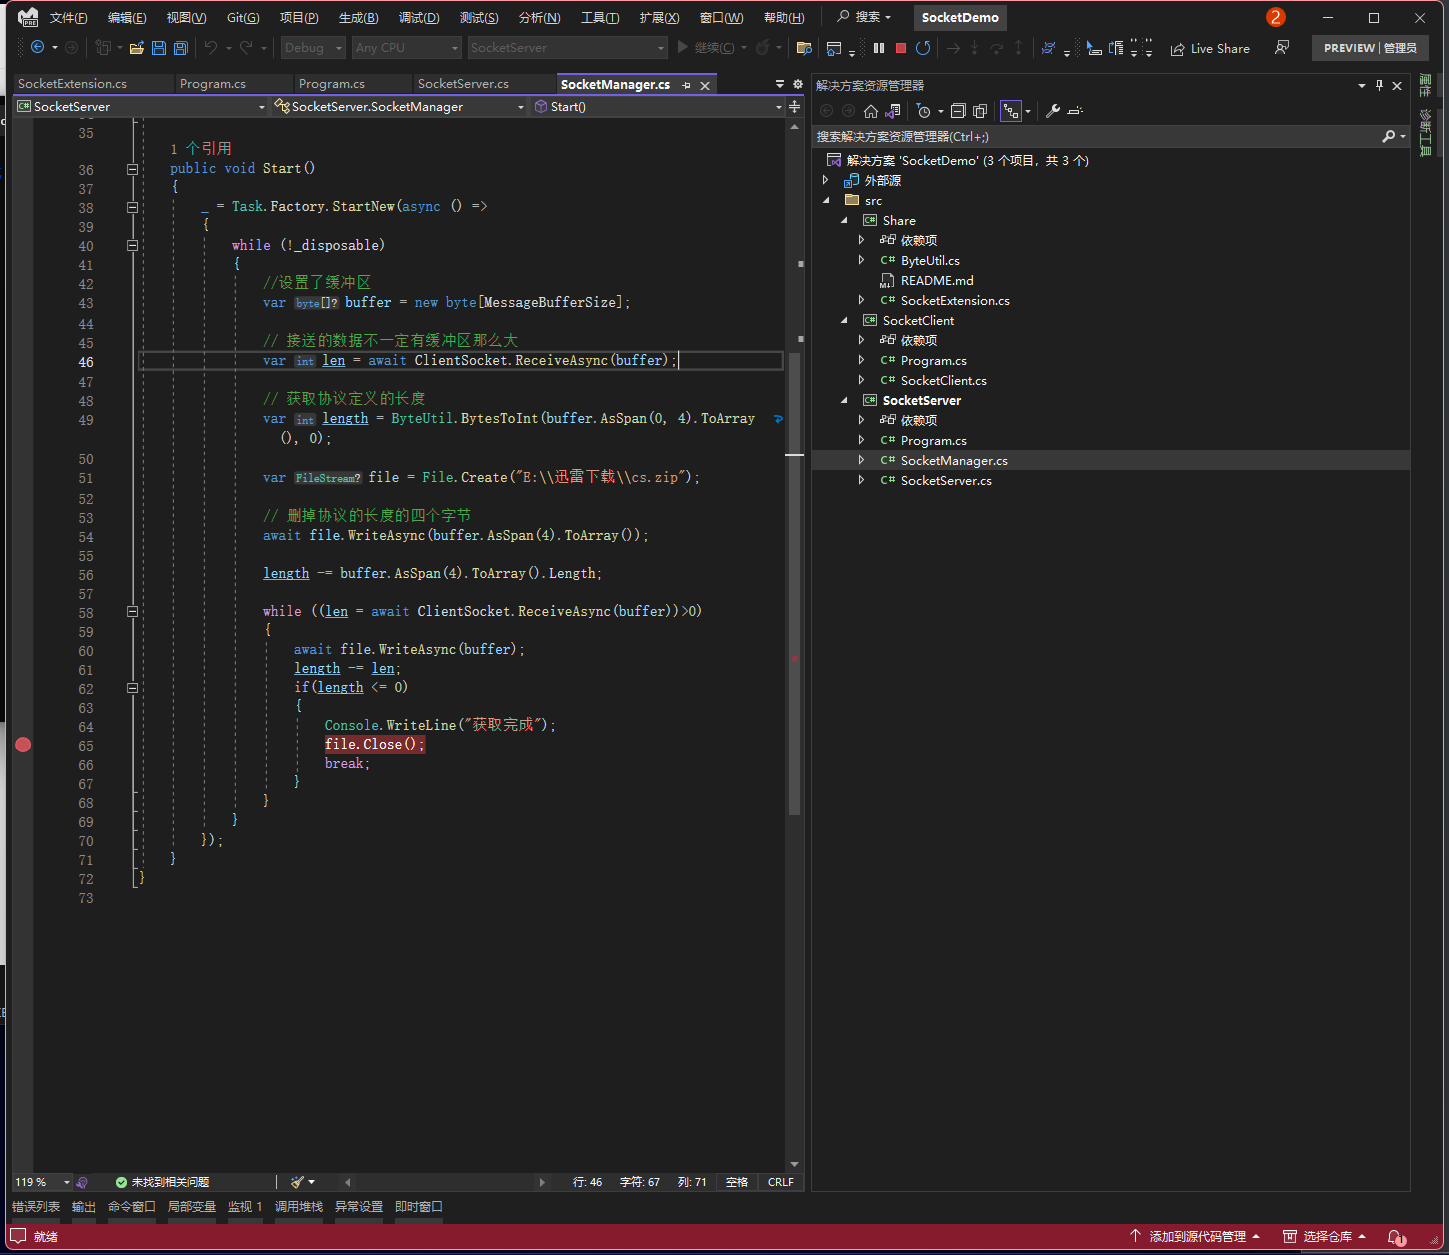This screenshot has height=1255, width=1449.
Task: Collapse the Start method code fold
Action: pyautogui.click(x=132, y=169)
